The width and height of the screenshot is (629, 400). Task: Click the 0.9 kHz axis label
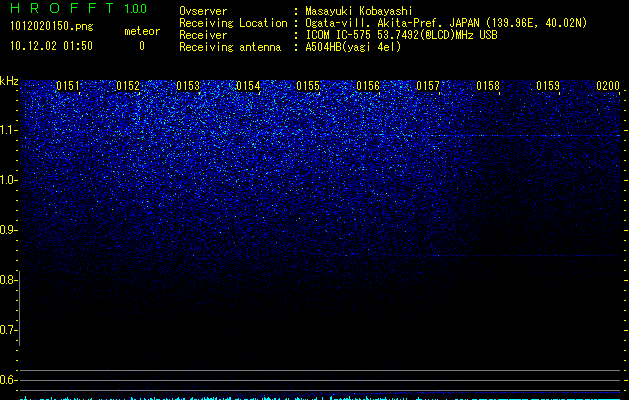pos(8,230)
